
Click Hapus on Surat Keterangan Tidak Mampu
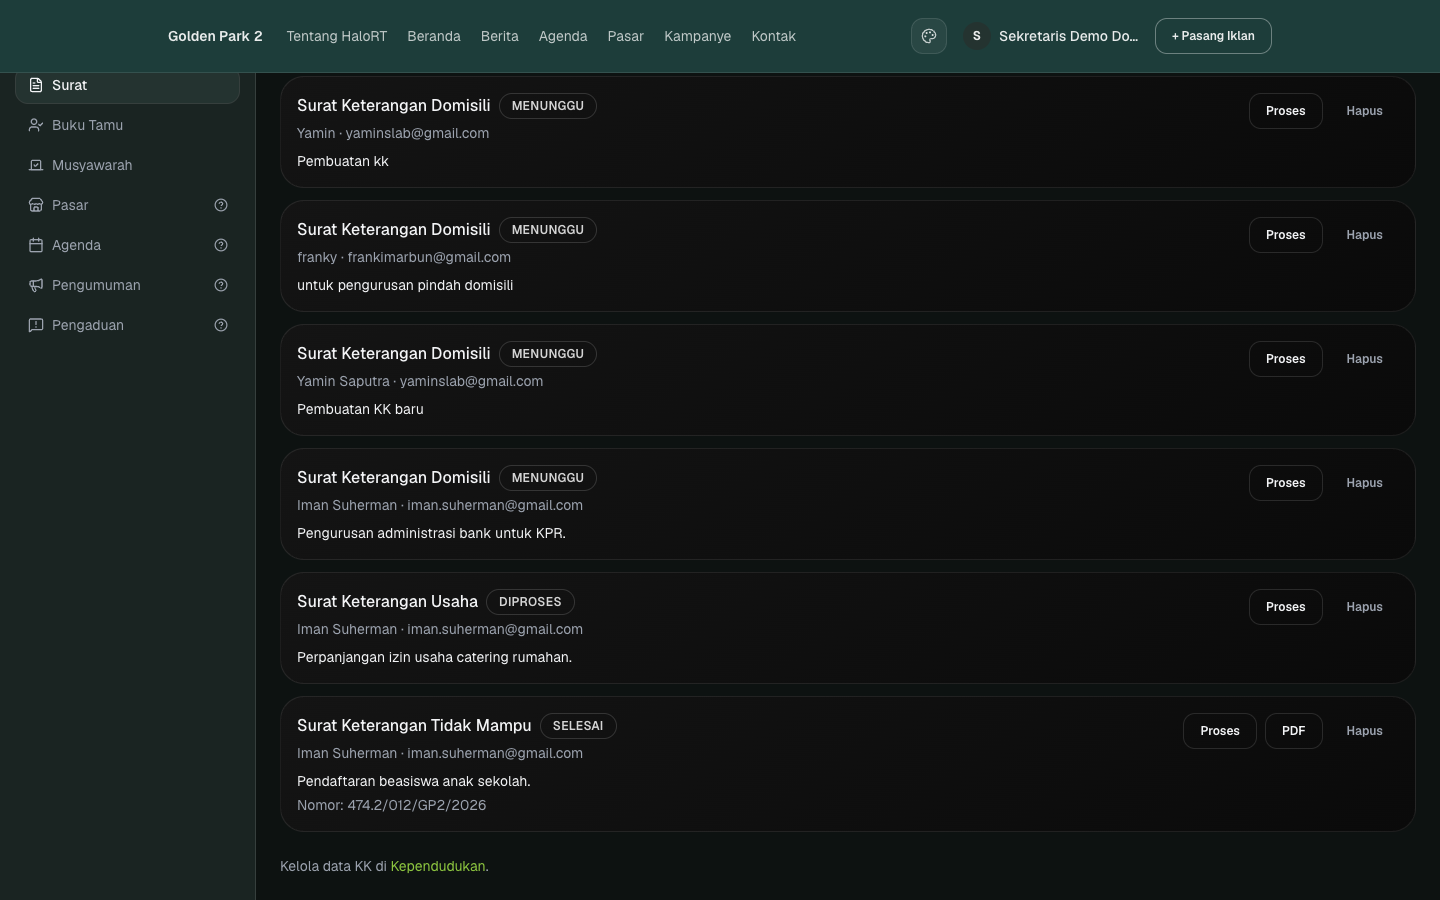(1365, 731)
